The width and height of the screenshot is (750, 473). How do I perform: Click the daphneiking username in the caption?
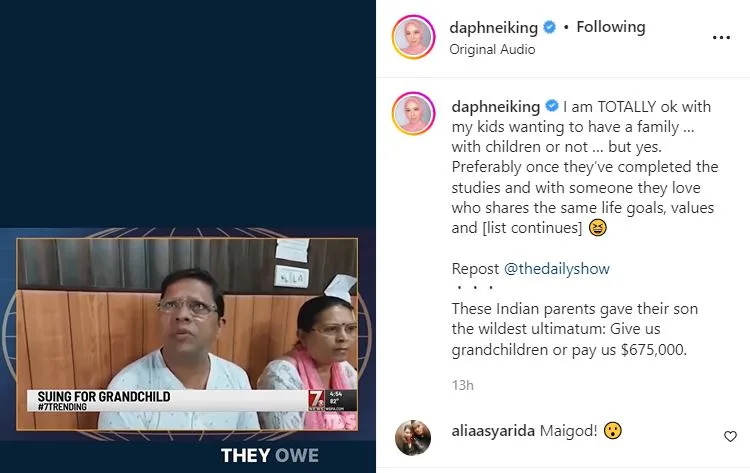point(496,106)
